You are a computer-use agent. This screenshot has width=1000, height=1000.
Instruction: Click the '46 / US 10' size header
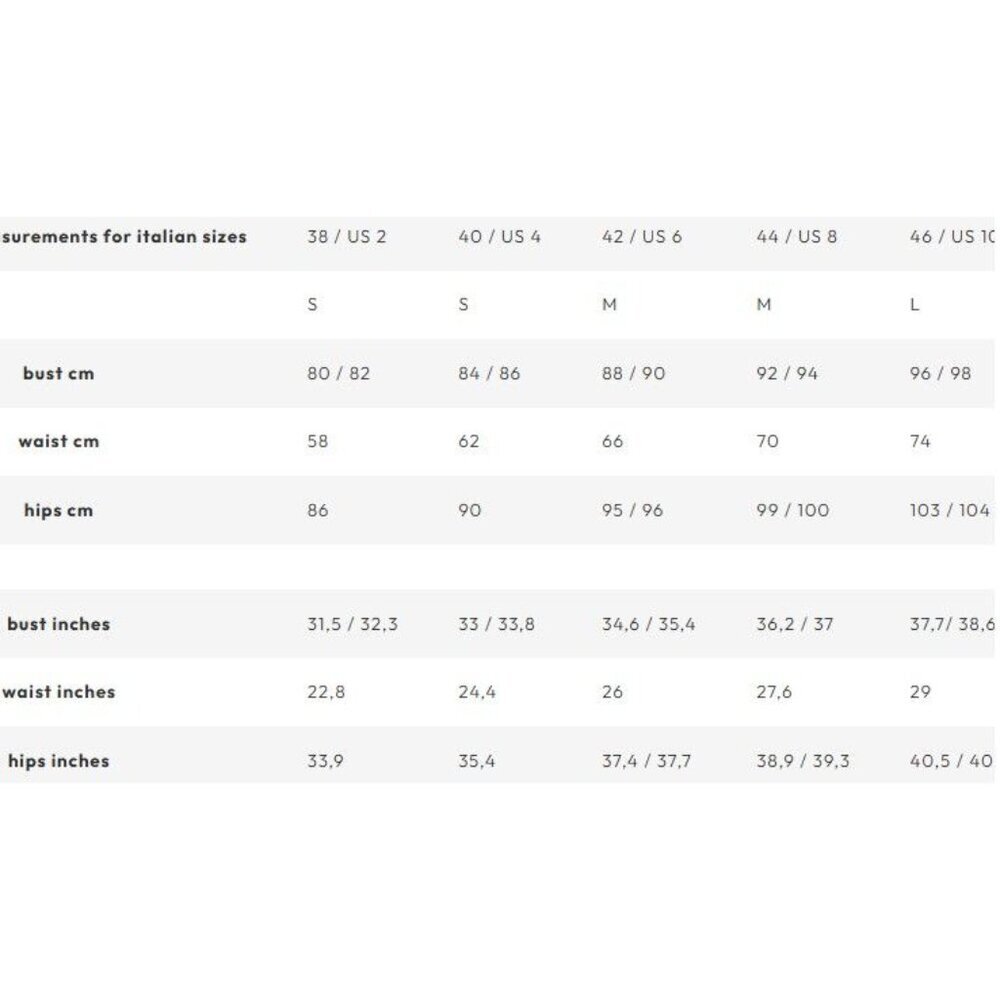click(952, 237)
